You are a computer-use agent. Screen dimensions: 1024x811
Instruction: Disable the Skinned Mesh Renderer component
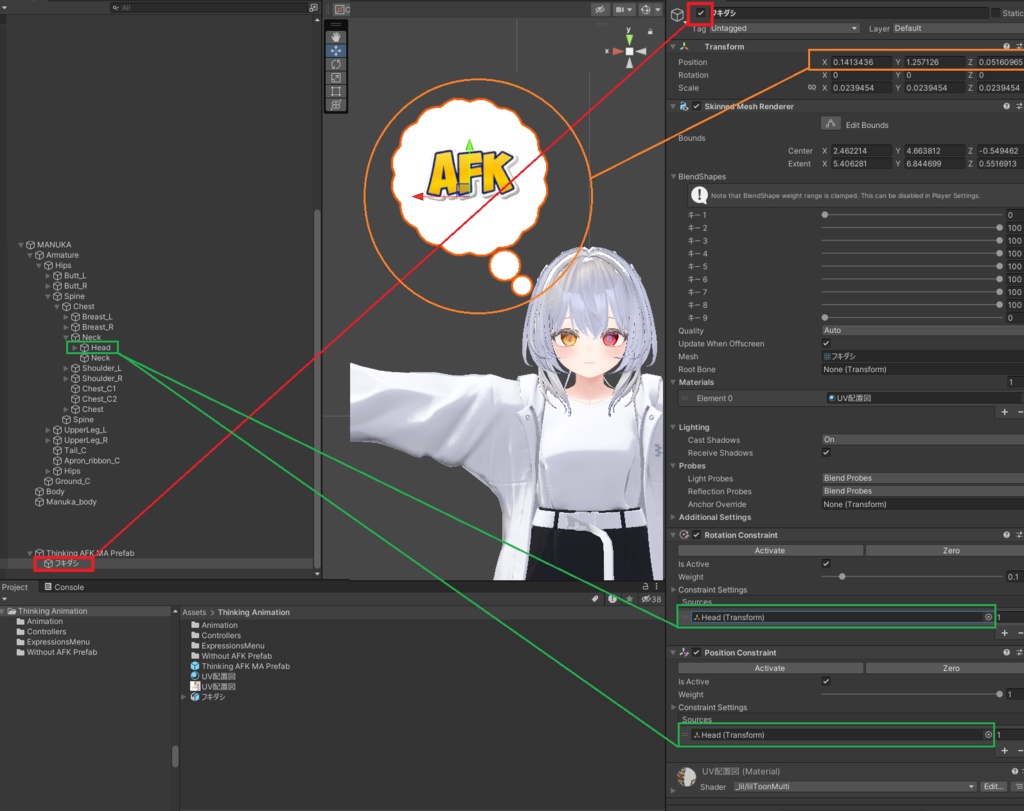[697, 106]
